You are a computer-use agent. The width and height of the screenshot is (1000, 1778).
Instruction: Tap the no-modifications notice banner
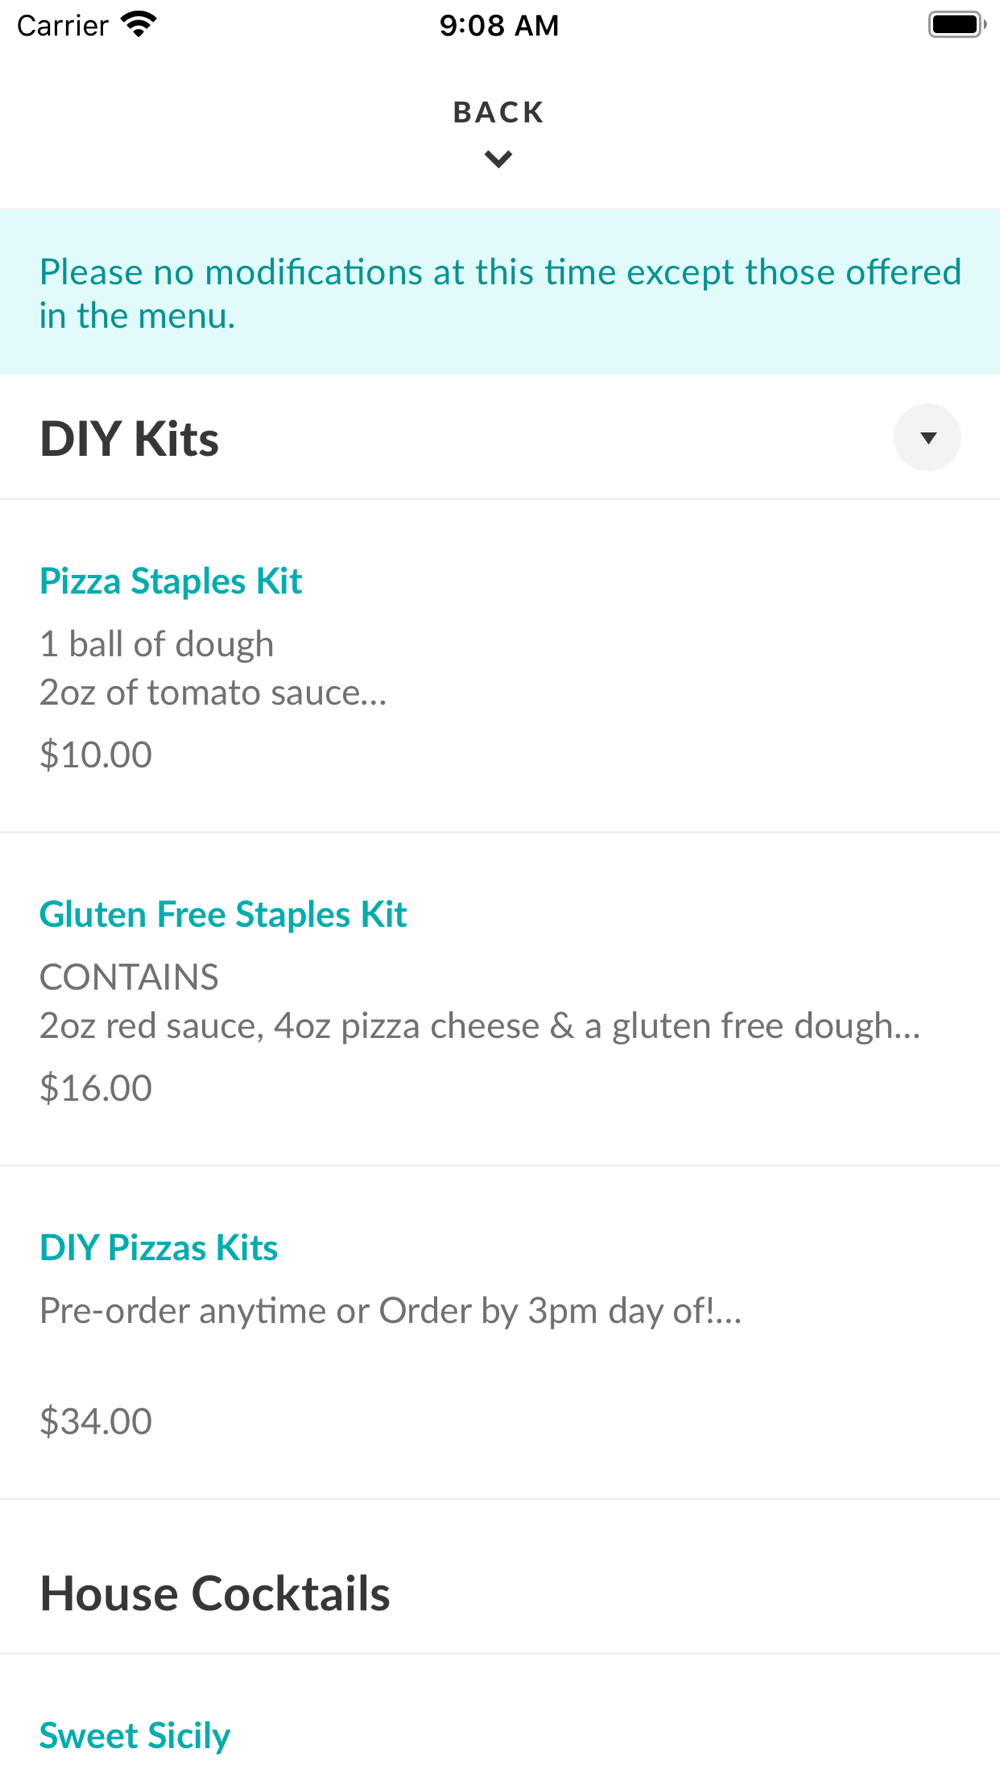pyautogui.click(x=500, y=292)
